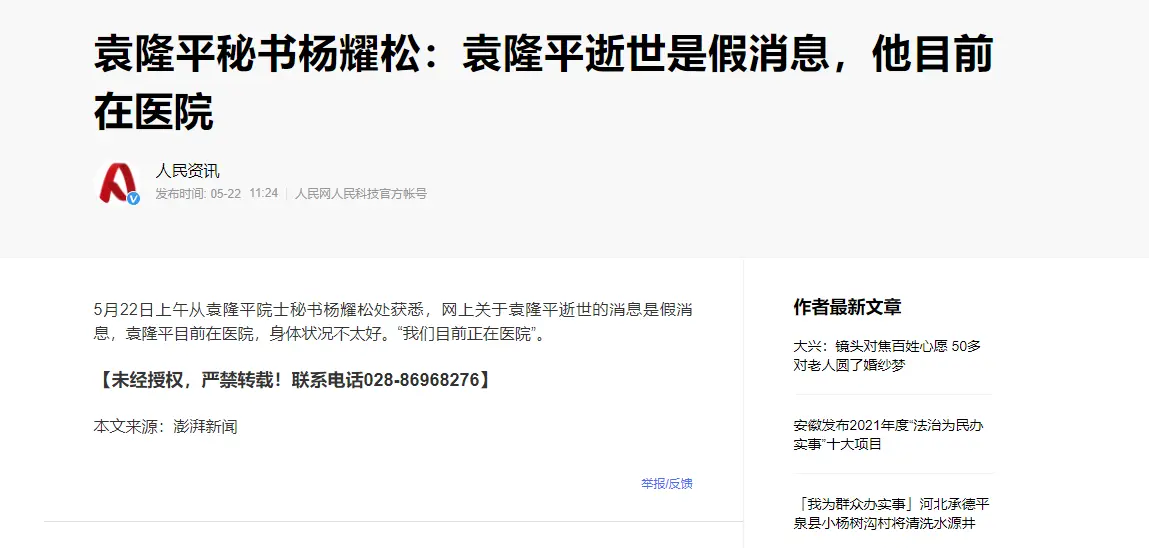
Task: Open article 「我为群众办实事」河北承德平泉县小杨树沟村
Action: tap(892, 514)
